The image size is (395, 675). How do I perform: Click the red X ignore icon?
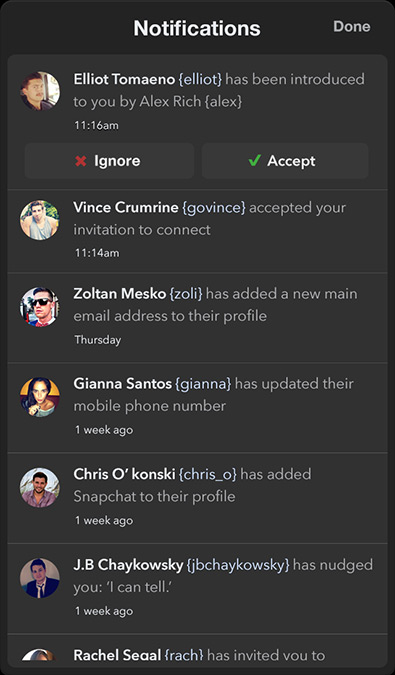coord(81,161)
